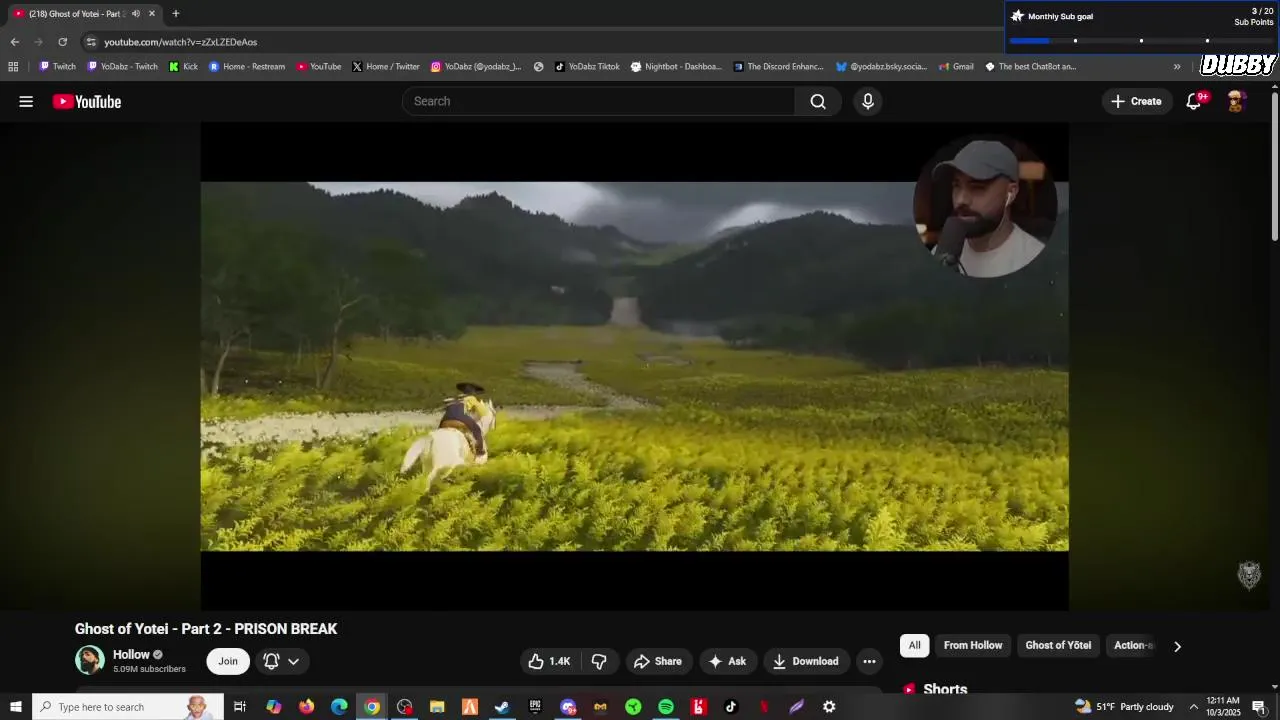Screen dimensions: 1280x720
Task: Open File Explorer from the taskbar
Action: [x=437, y=707]
